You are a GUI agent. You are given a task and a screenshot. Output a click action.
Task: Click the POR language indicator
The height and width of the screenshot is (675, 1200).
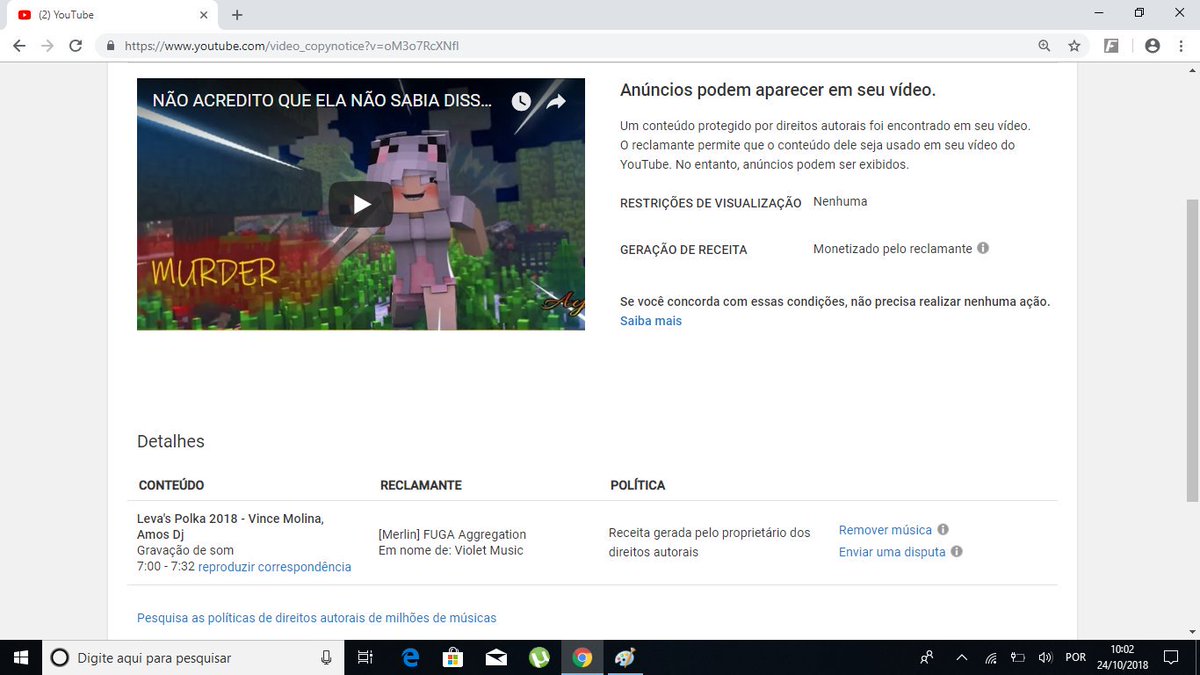point(1076,657)
